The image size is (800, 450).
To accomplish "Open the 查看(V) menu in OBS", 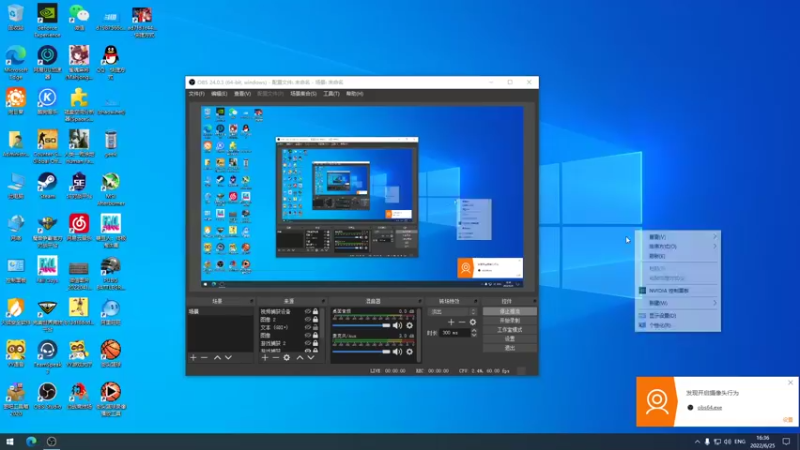I will click(242, 94).
